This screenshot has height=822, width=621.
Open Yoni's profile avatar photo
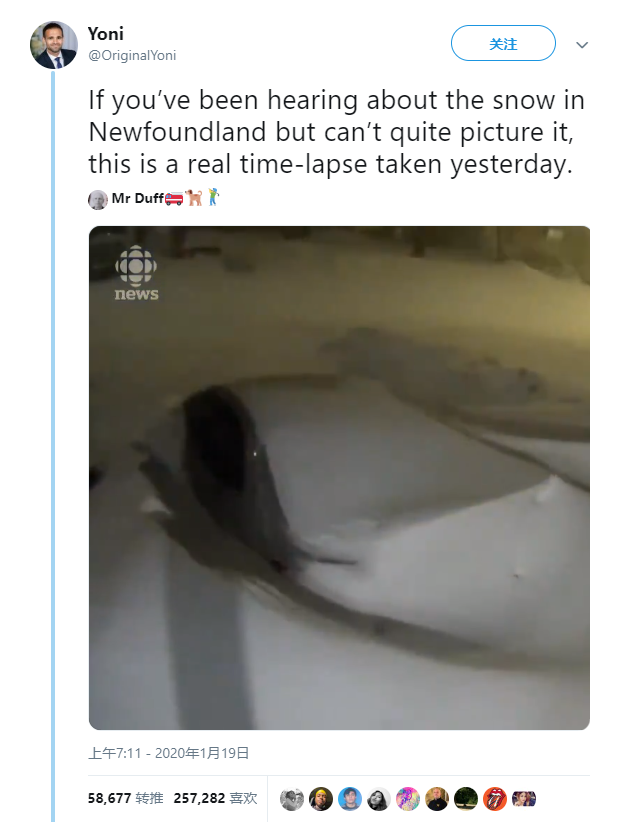(x=53, y=45)
